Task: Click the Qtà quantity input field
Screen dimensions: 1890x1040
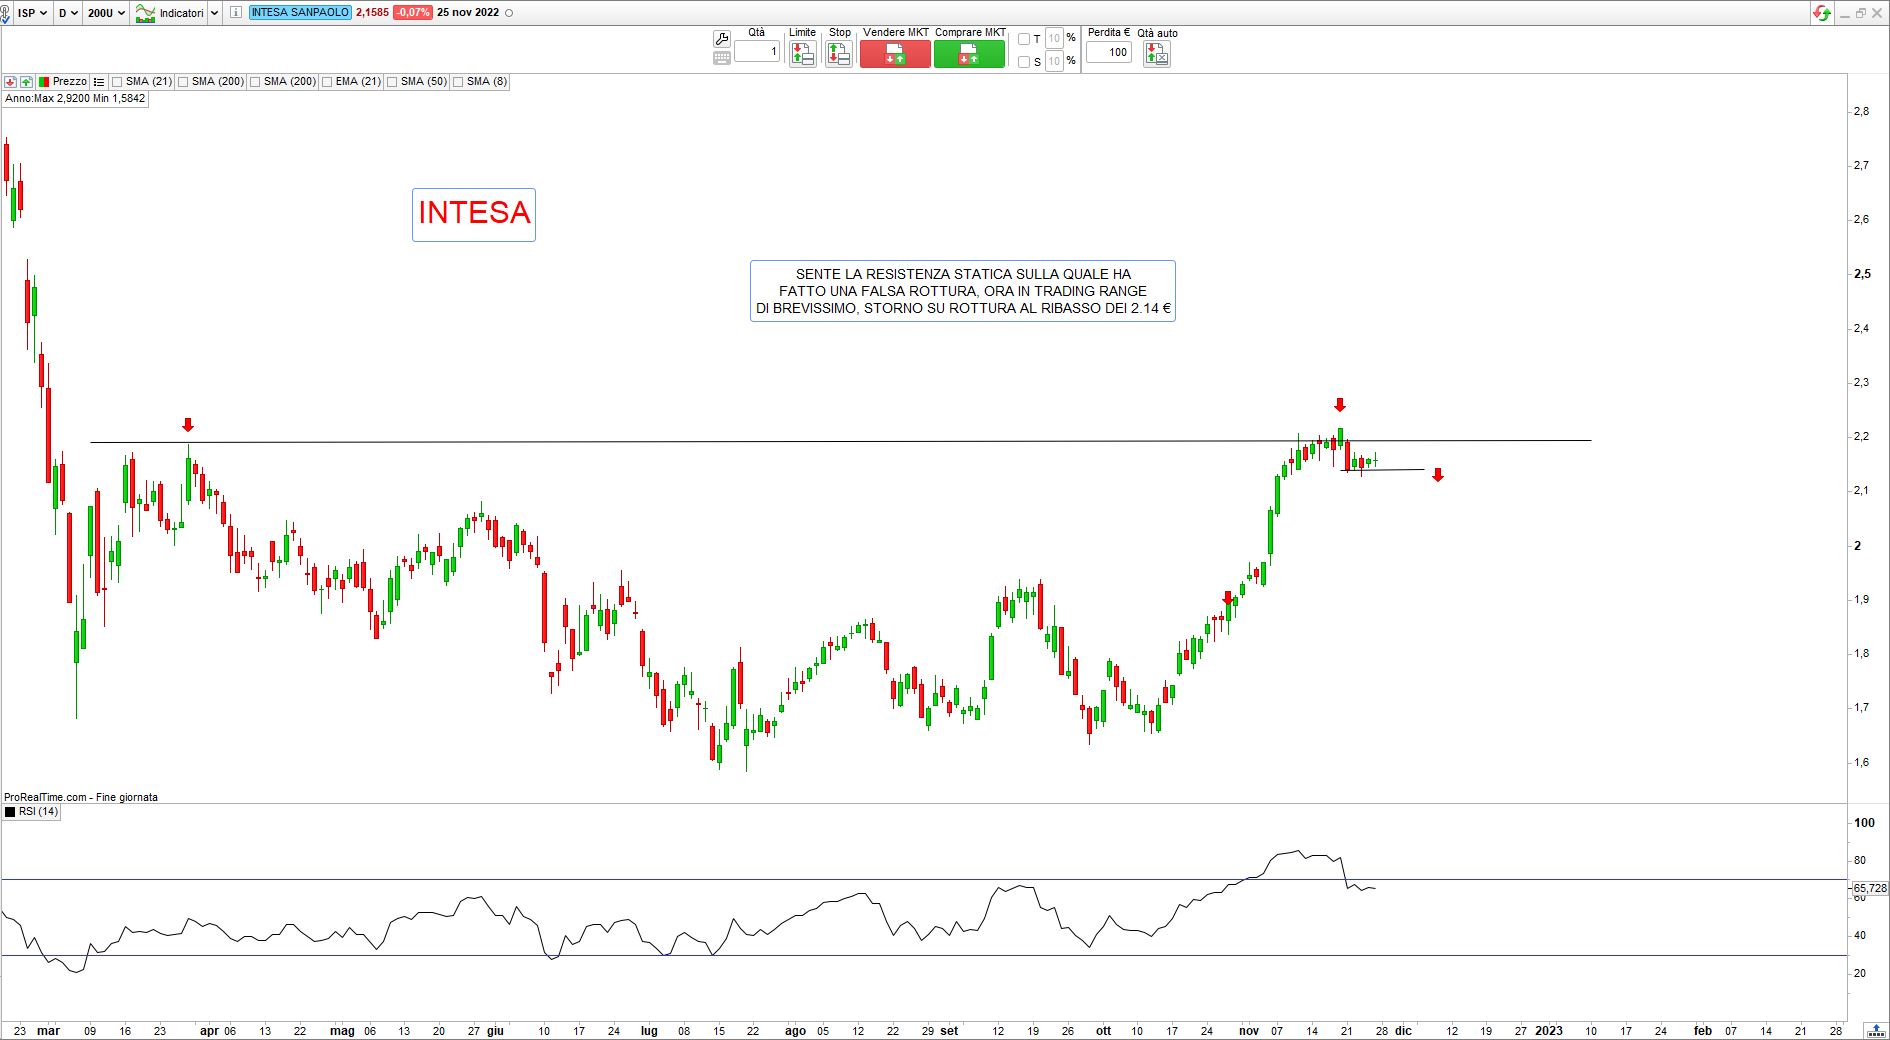Action: point(757,51)
